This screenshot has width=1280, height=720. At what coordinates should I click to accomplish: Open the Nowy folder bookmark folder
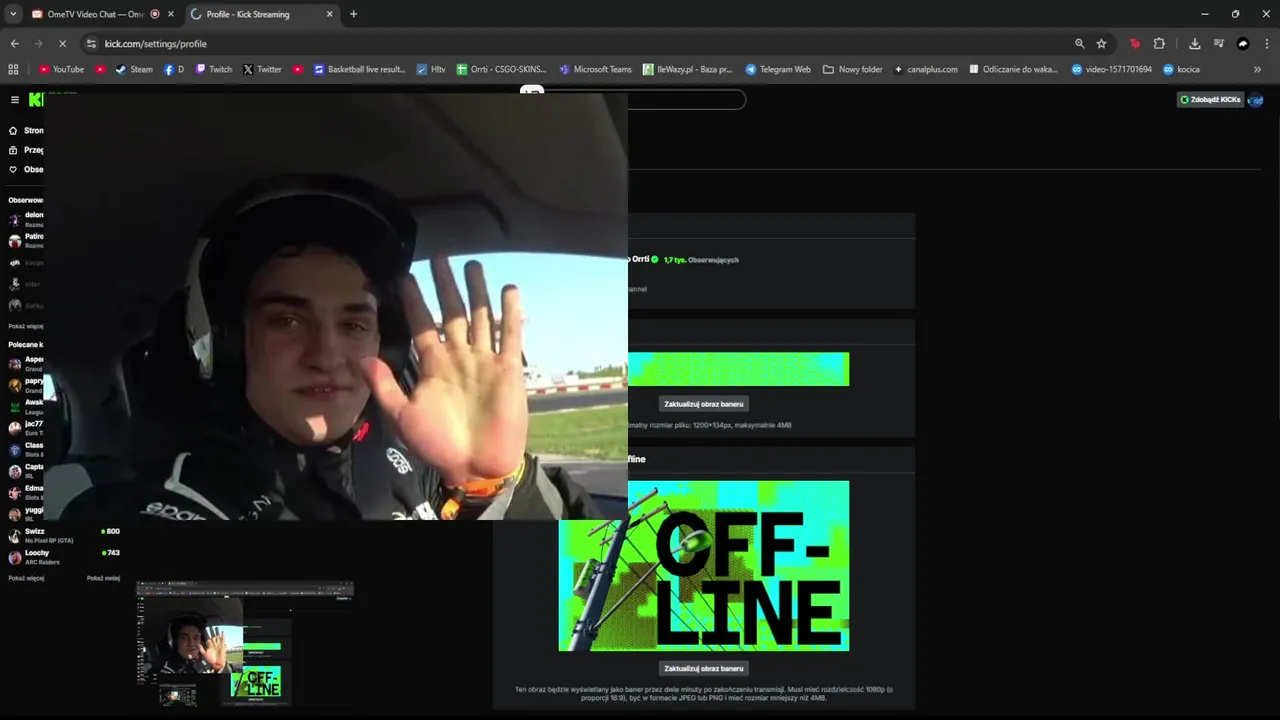pyautogui.click(x=853, y=70)
